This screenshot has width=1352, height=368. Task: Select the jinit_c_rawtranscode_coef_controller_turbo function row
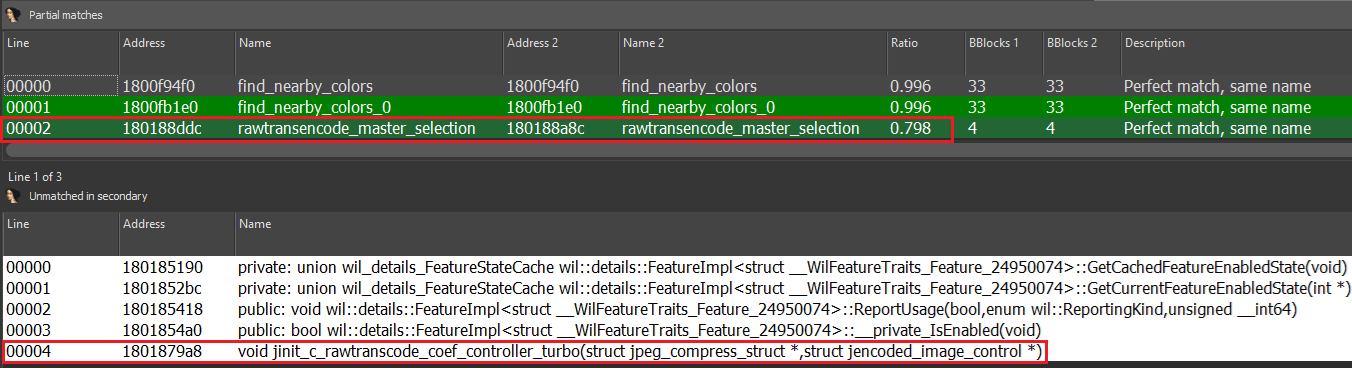(676, 351)
